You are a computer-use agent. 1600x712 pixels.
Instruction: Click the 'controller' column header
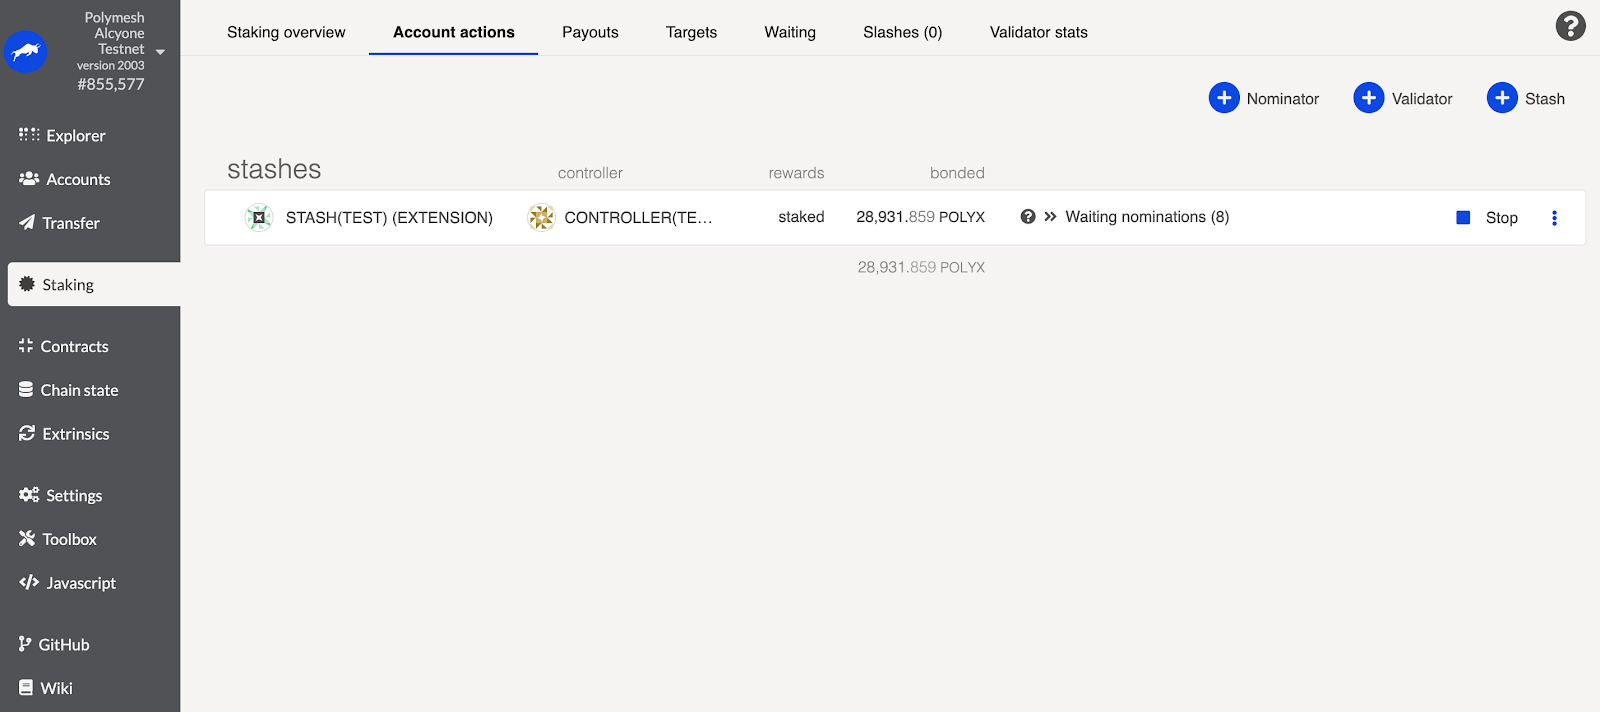(x=590, y=173)
